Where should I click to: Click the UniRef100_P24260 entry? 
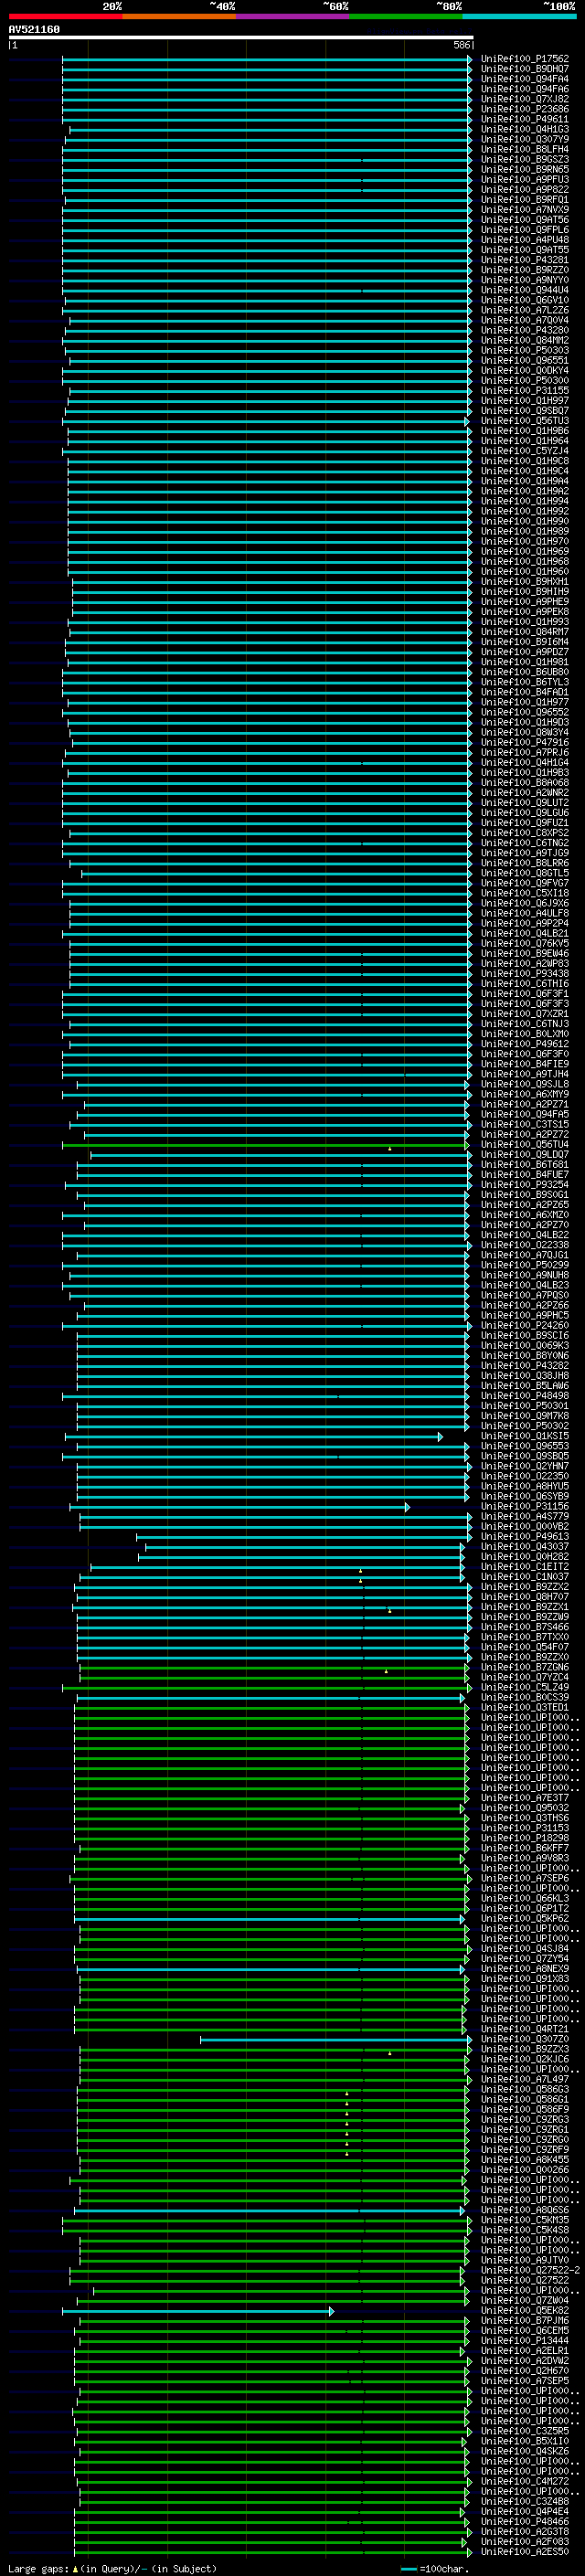pos(524,1325)
